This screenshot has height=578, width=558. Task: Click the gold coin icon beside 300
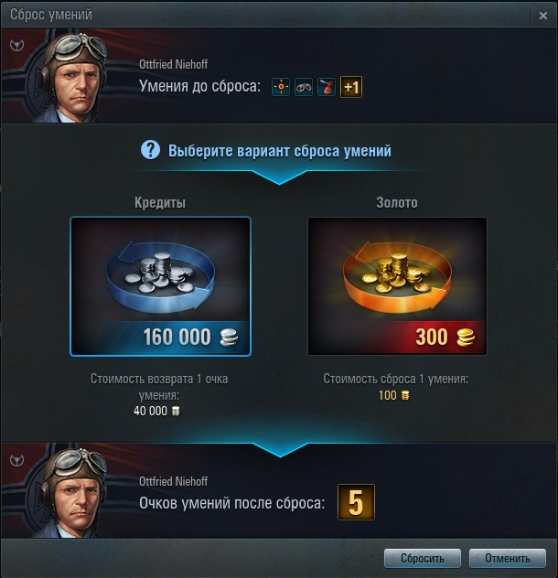click(465, 337)
